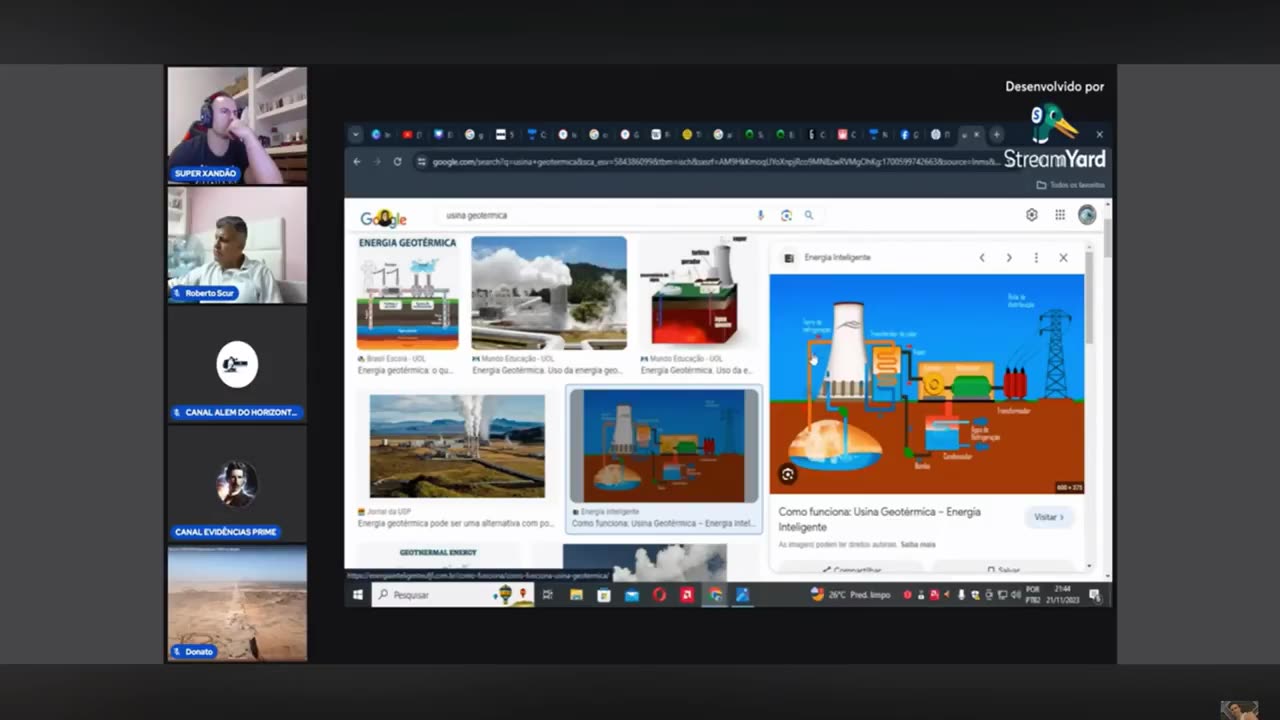Open the Windows Start menu

click(357, 595)
